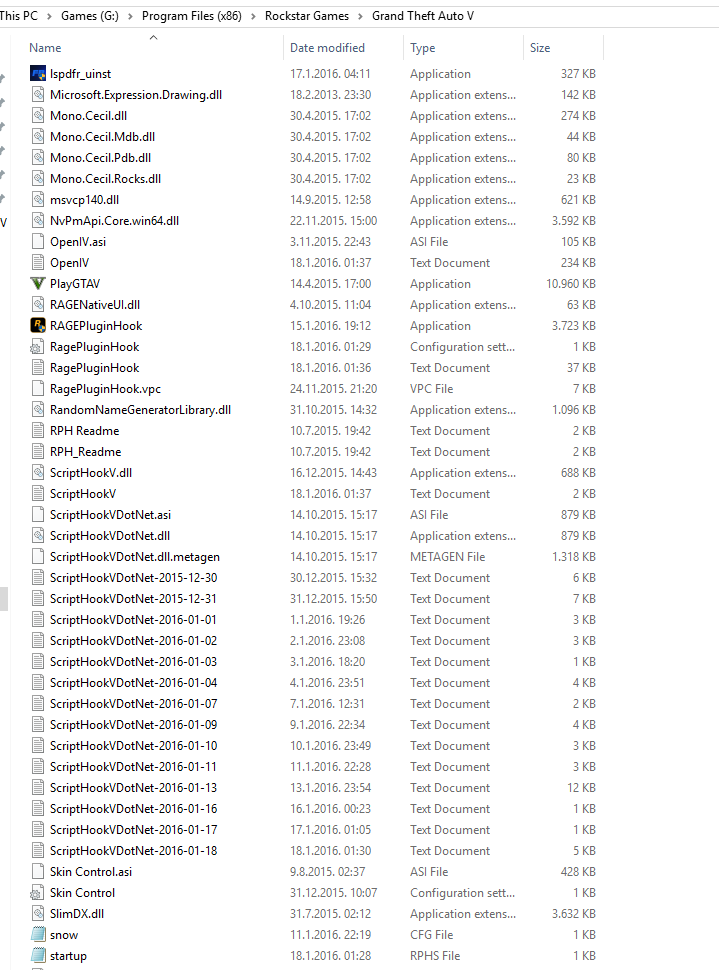Click the OpenIV.asi file icon

tap(38, 242)
